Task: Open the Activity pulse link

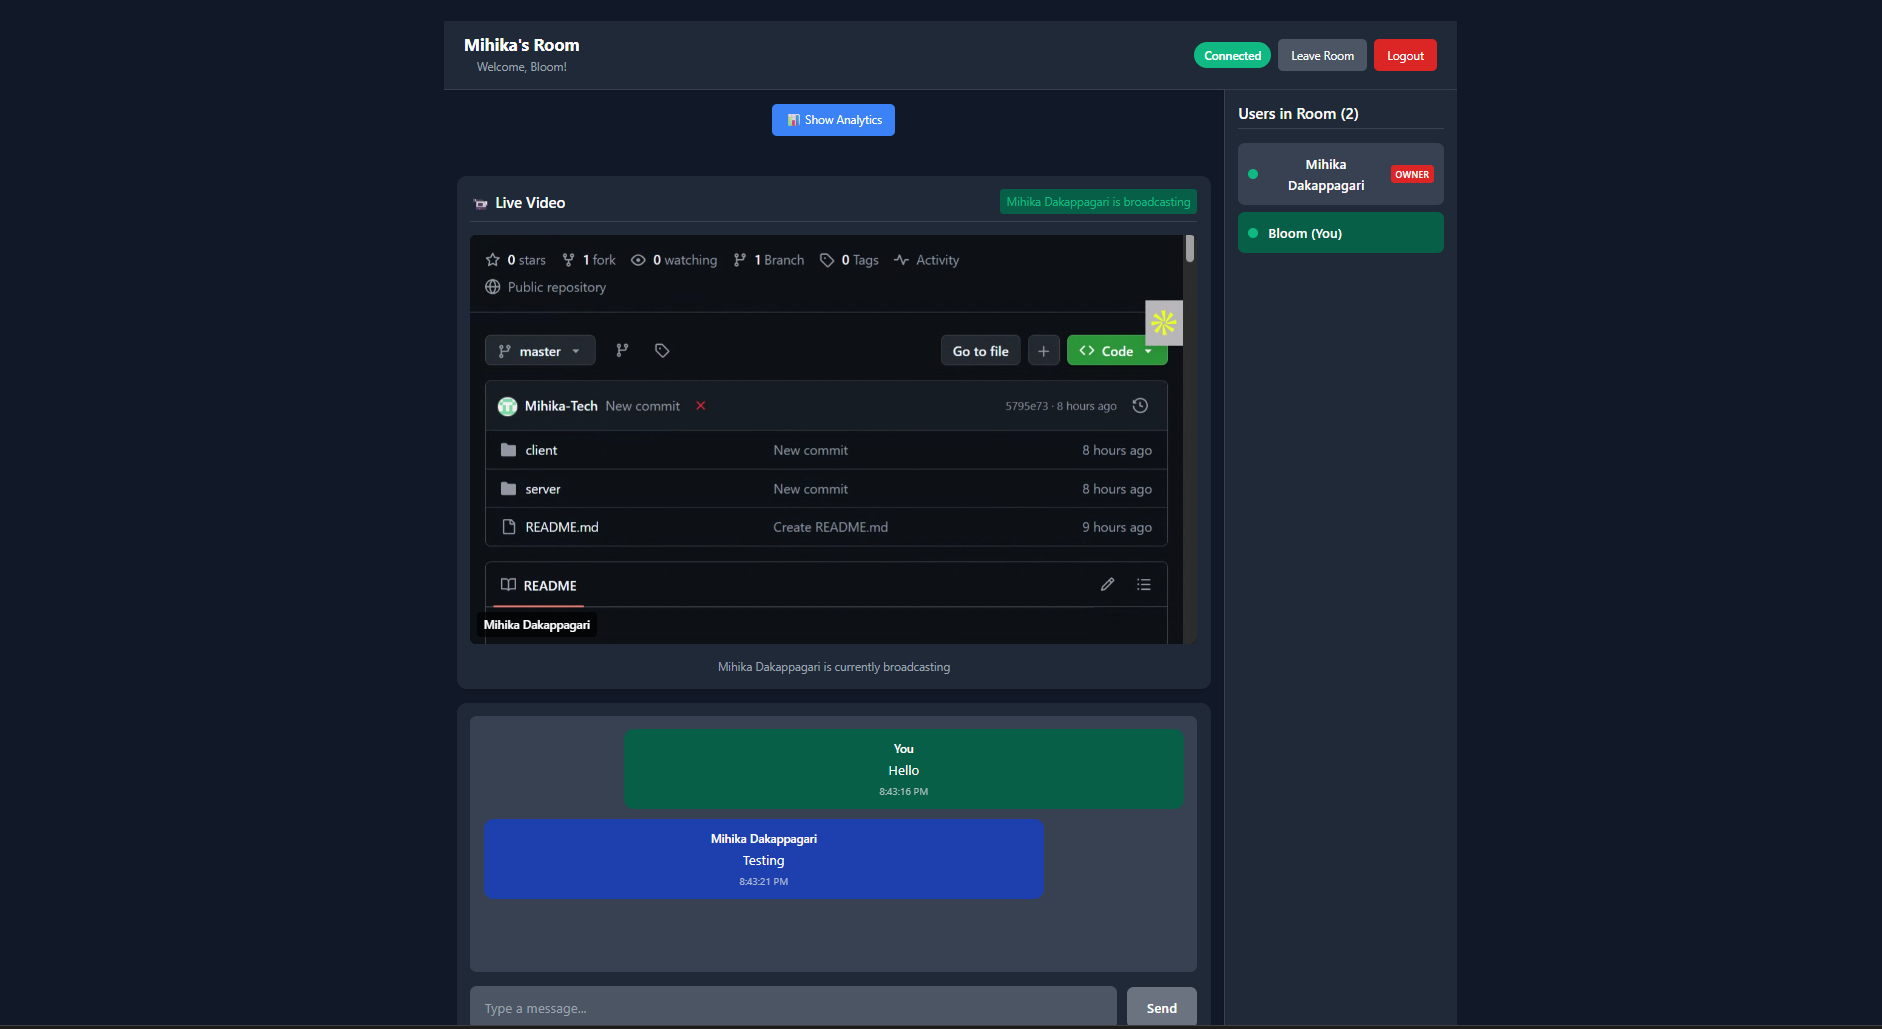Action: click(x=926, y=260)
